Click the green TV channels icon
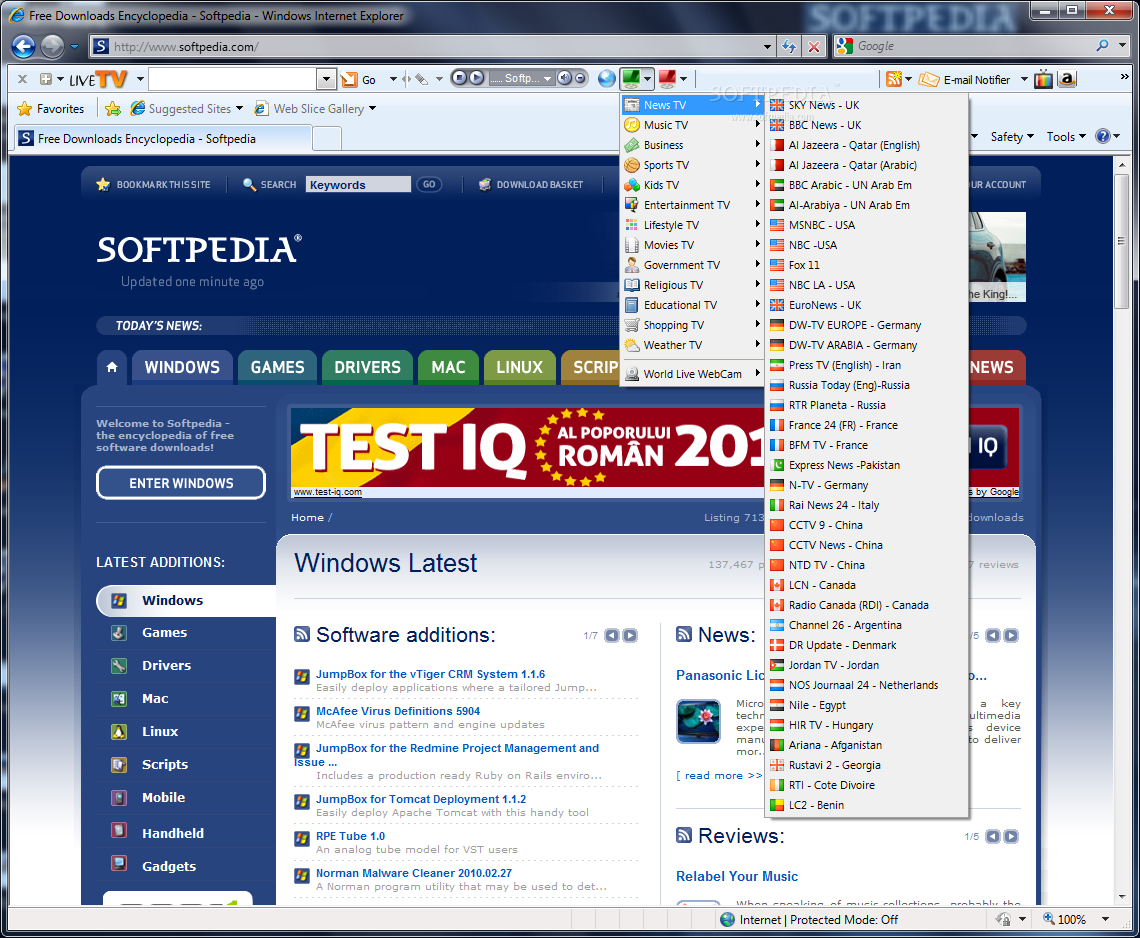 (630, 79)
